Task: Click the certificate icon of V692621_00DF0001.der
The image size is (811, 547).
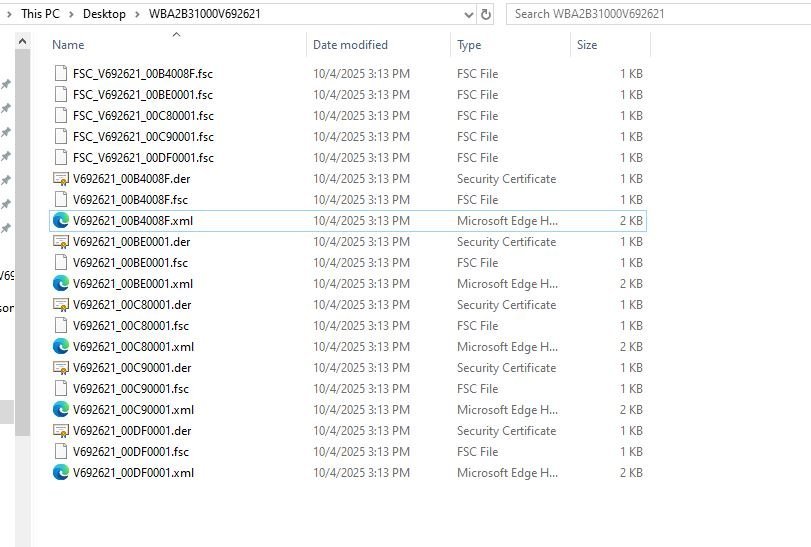Action: pos(61,431)
